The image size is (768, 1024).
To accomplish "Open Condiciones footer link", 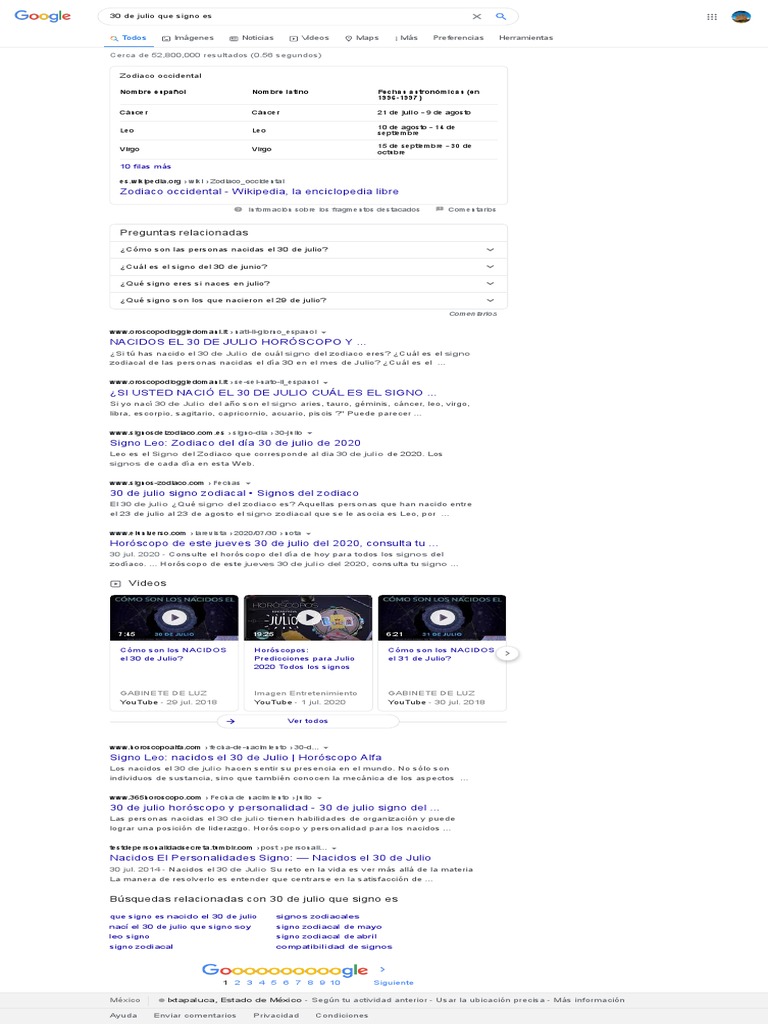I will point(342,1016).
